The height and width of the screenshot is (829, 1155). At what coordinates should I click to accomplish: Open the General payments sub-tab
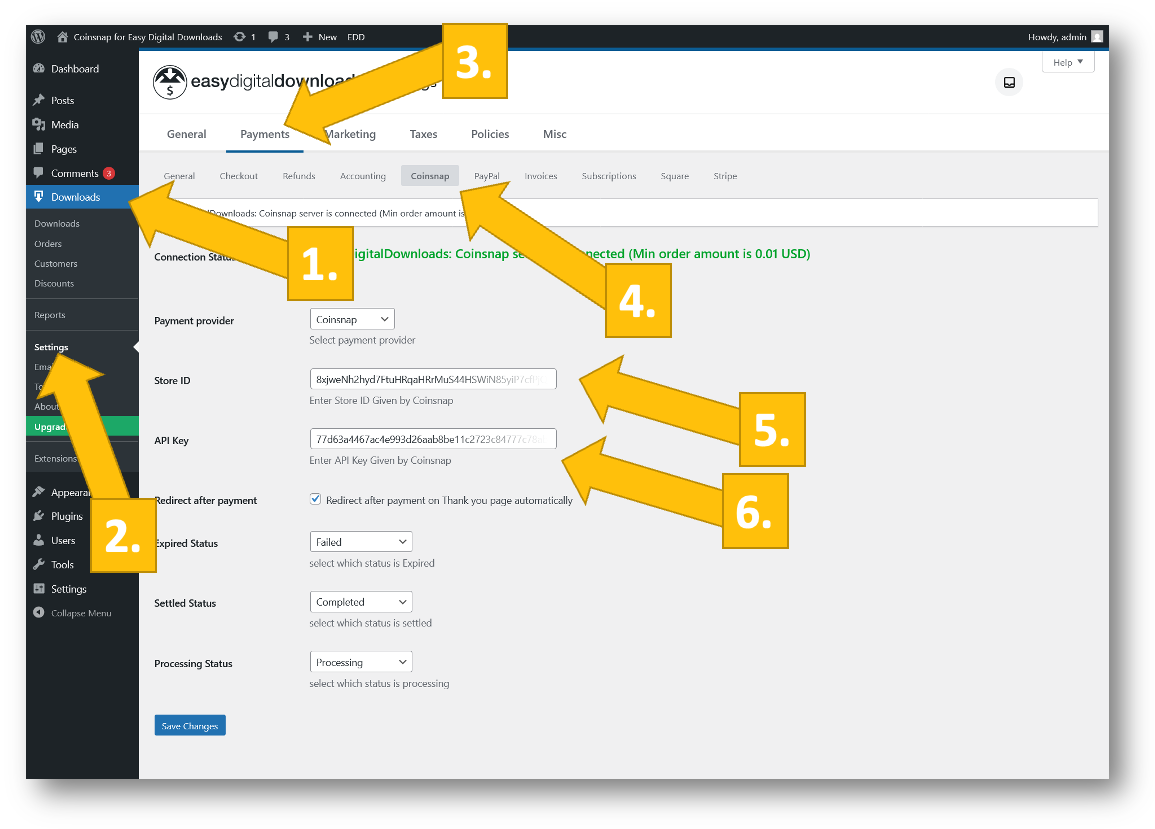[179, 175]
